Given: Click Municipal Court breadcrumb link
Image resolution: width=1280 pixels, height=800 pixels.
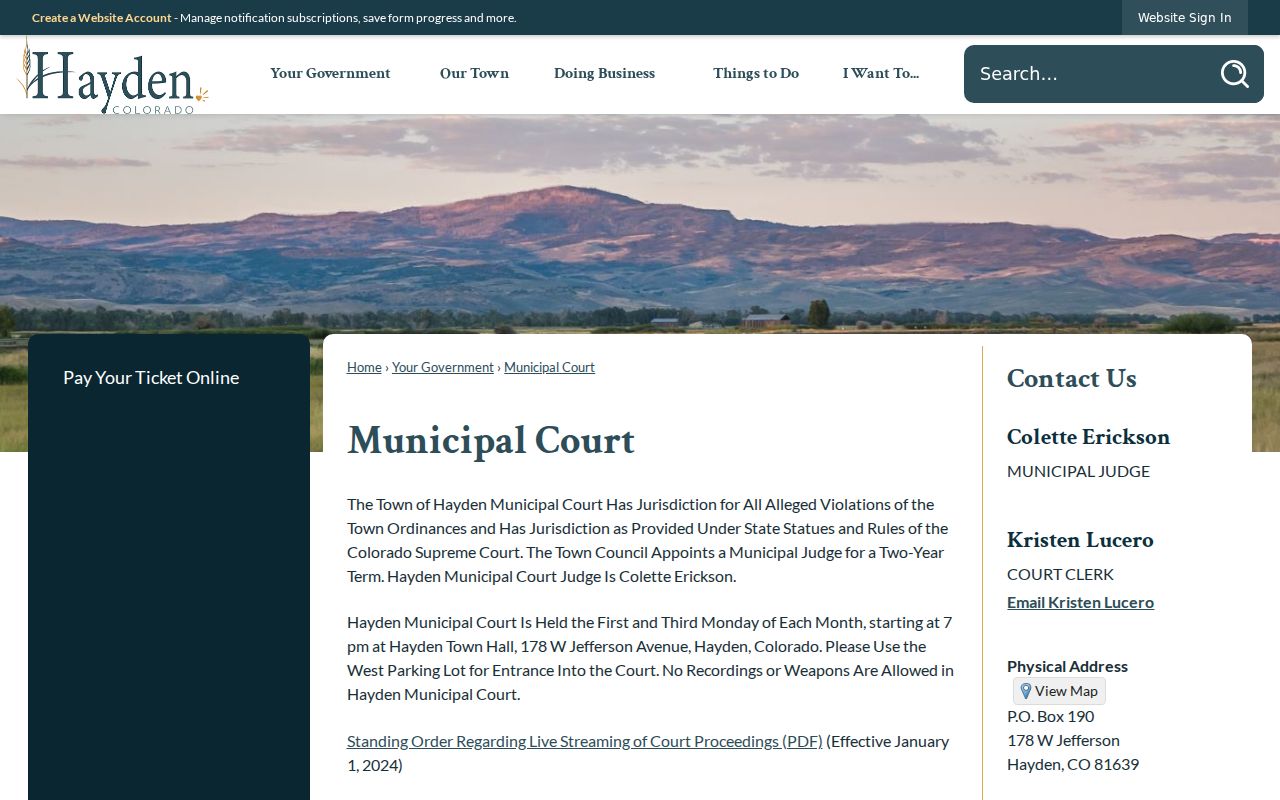Looking at the screenshot, I should [549, 367].
